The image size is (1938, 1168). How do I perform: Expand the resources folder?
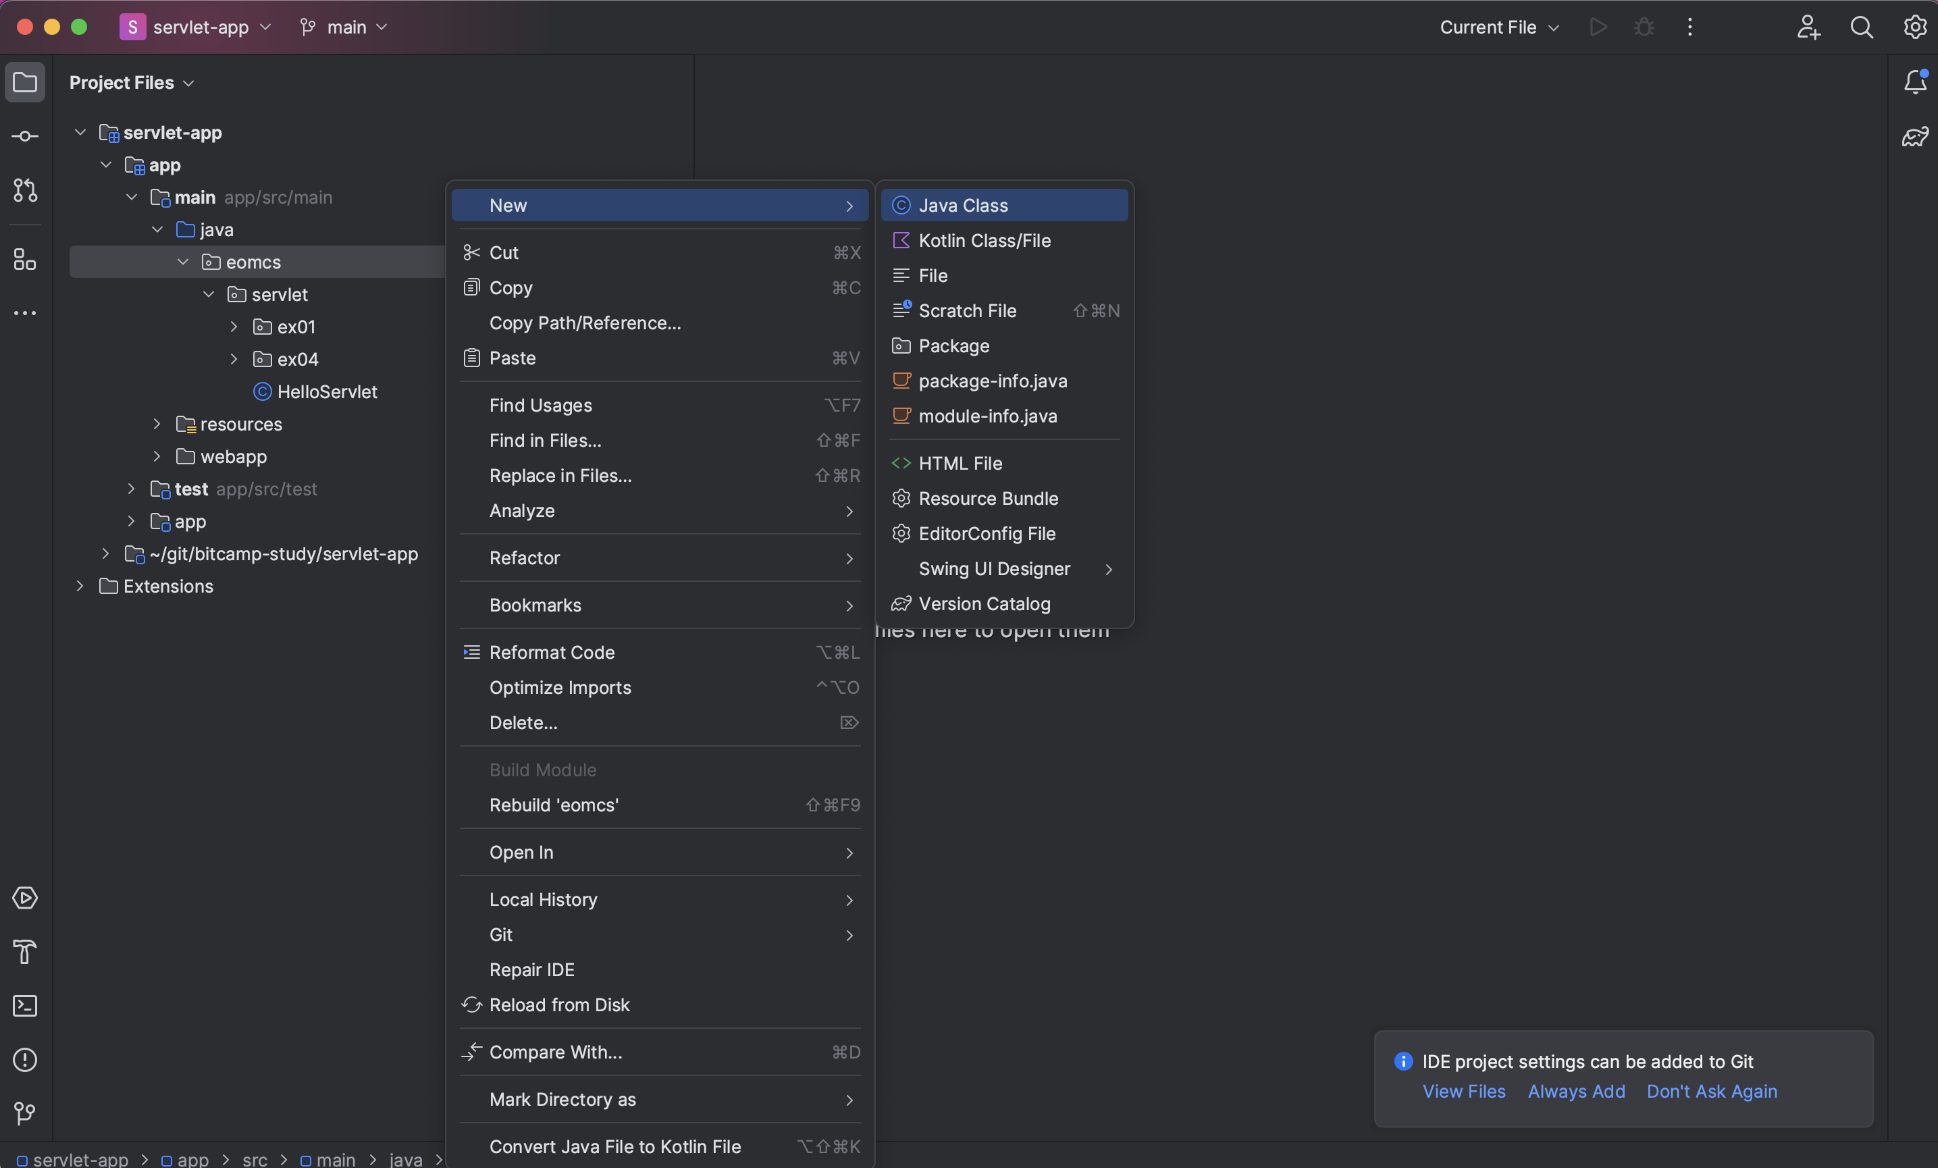157,424
